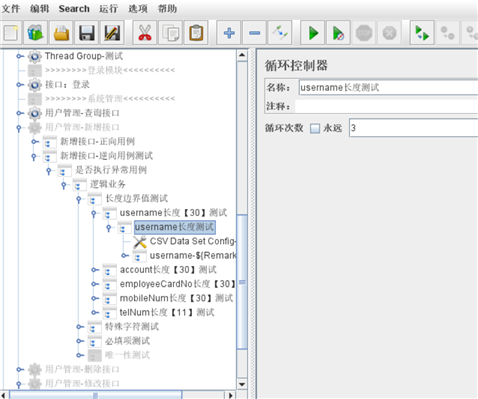This screenshot has width=478, height=399.
Task: Click the horizontal scrollbar thumb of tree
Action: [x=96, y=395]
